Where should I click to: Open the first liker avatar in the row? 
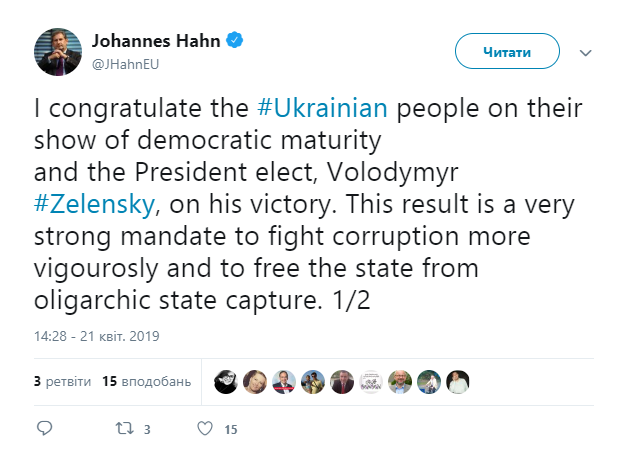point(225,381)
